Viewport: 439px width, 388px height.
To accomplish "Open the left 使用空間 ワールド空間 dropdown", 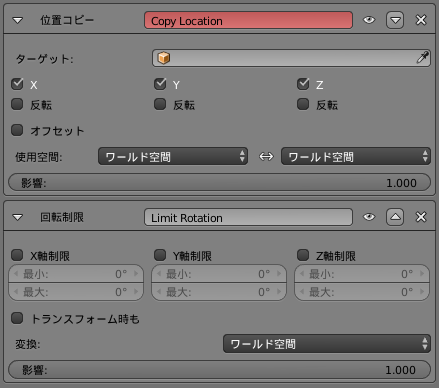I will pyautogui.click(x=173, y=156).
